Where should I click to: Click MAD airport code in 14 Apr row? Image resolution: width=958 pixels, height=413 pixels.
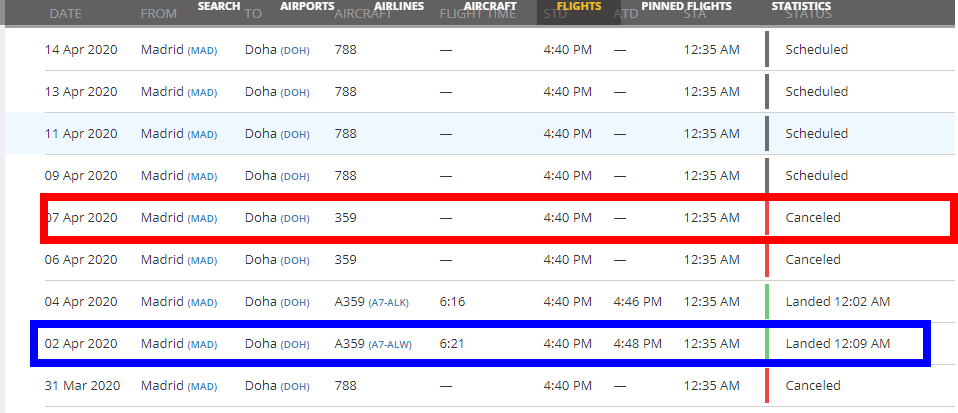[x=202, y=51]
